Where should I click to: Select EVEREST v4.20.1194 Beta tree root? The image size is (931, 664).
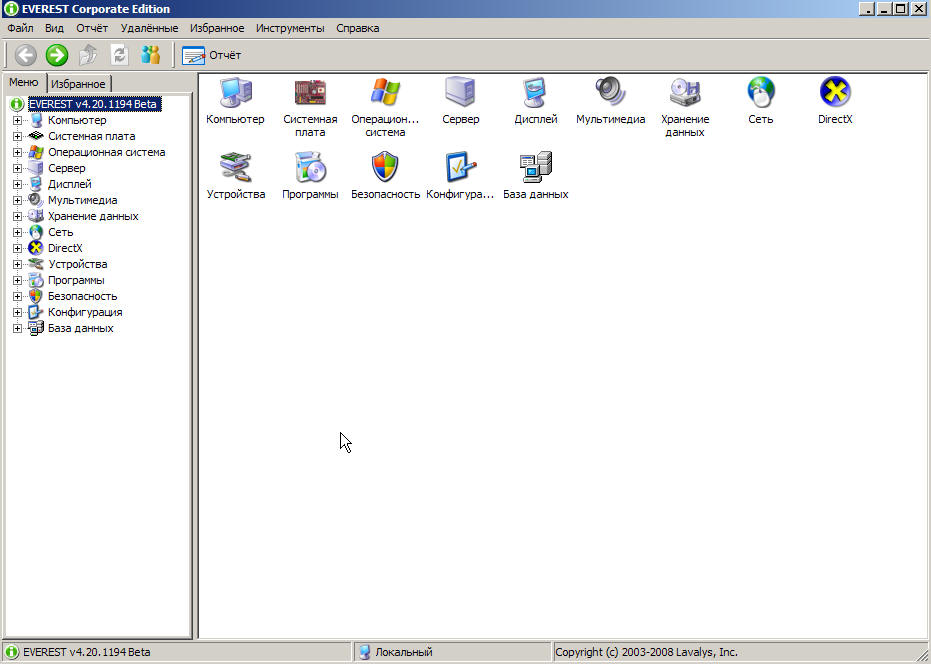(93, 104)
